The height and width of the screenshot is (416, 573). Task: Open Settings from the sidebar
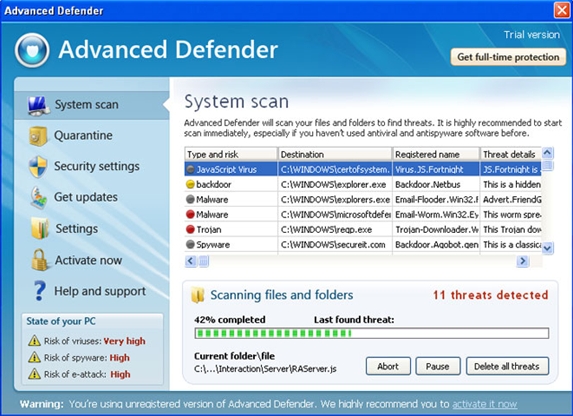(77, 229)
